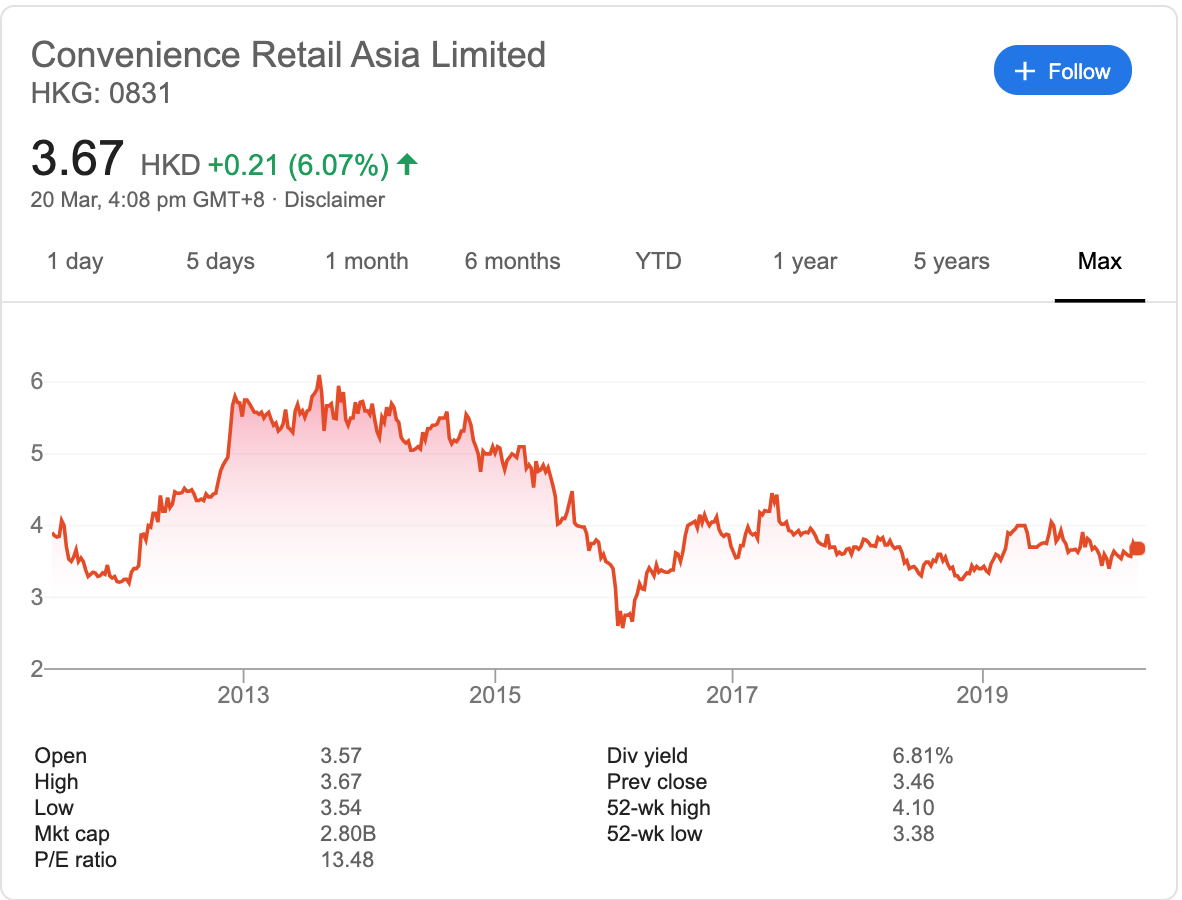Image resolution: width=1182 pixels, height=900 pixels.
Task: Click the ticker HKG: 0831
Action: (x=101, y=93)
